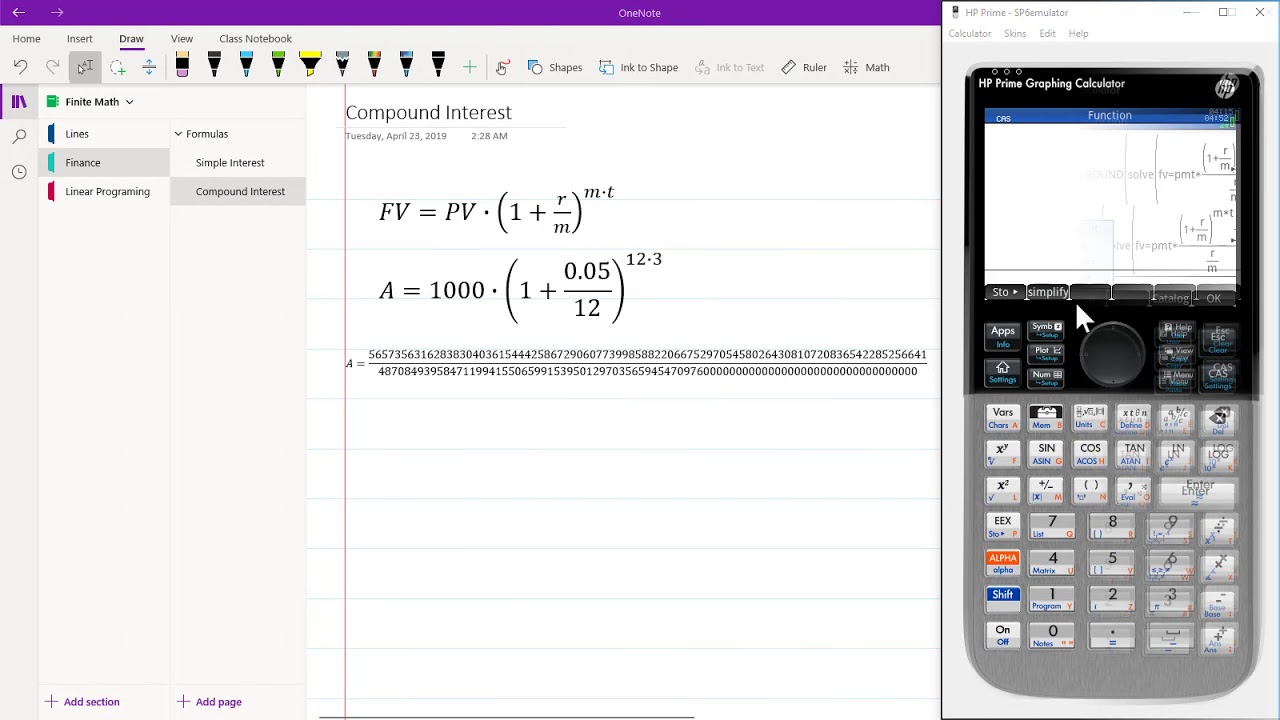This screenshot has width=1280, height=720.
Task: Open the Linear Programing section
Action: (104, 191)
